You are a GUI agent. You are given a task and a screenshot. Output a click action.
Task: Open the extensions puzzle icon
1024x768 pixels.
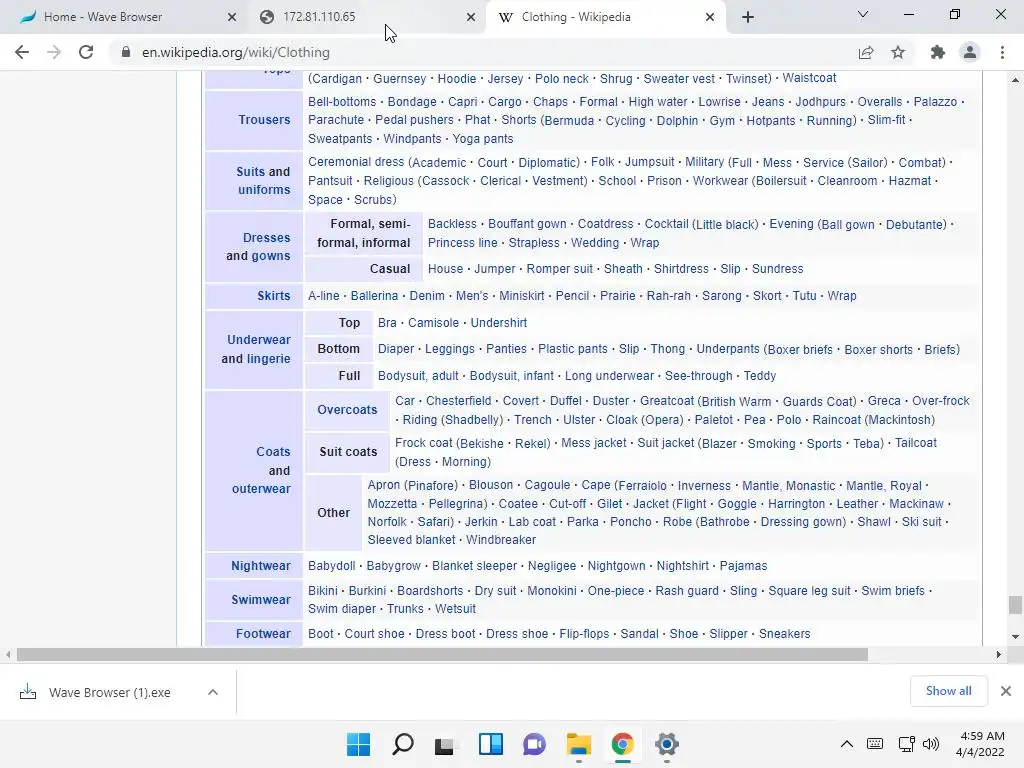point(938,52)
